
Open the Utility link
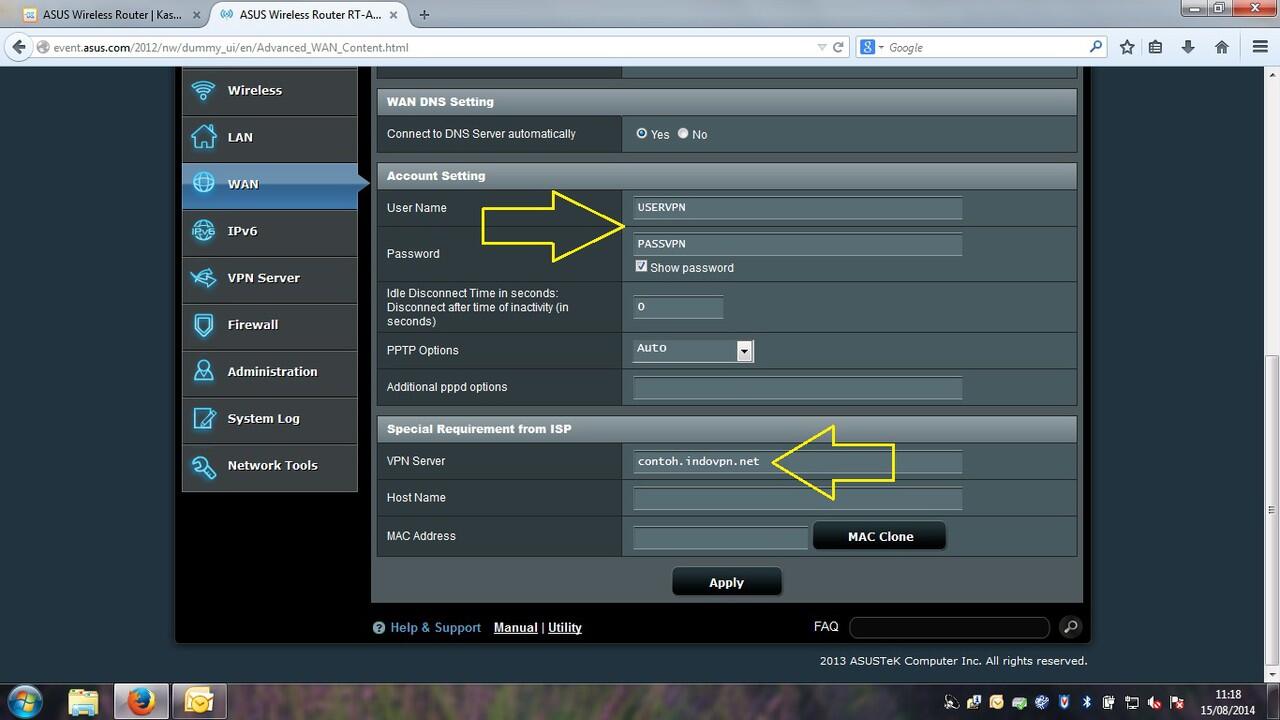point(565,628)
